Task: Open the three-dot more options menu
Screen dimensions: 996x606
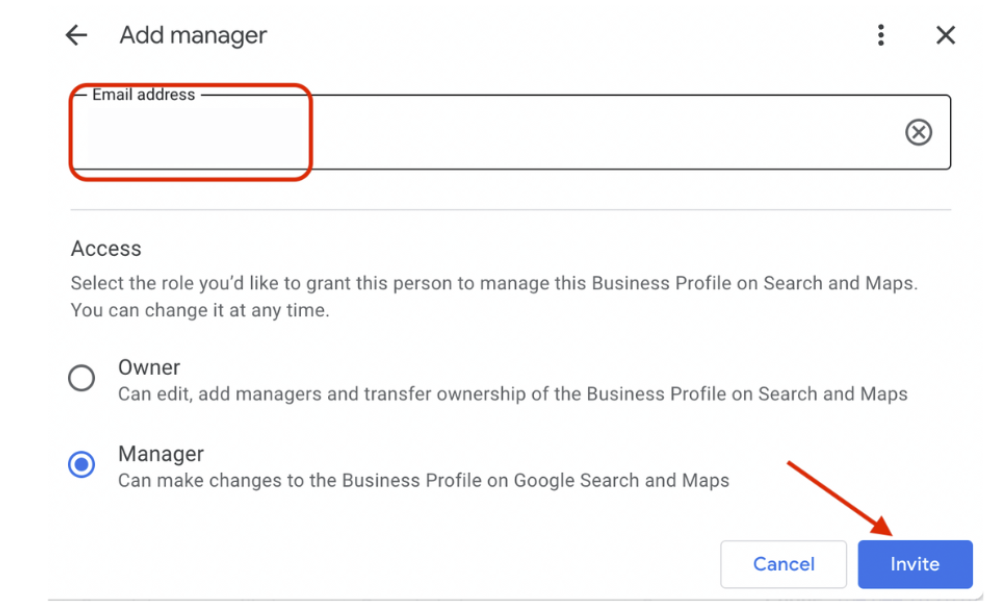Action: (x=880, y=36)
